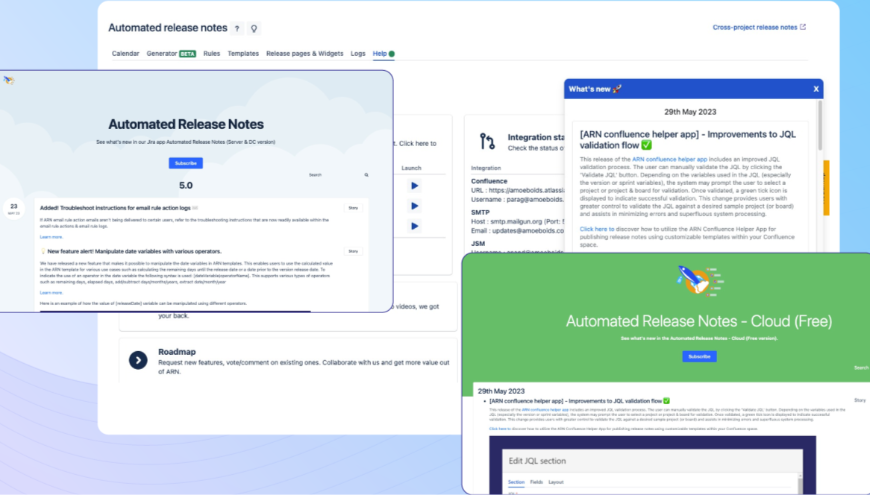
Task: Click the 29th May 2023 date in What's new
Action: [690, 112]
